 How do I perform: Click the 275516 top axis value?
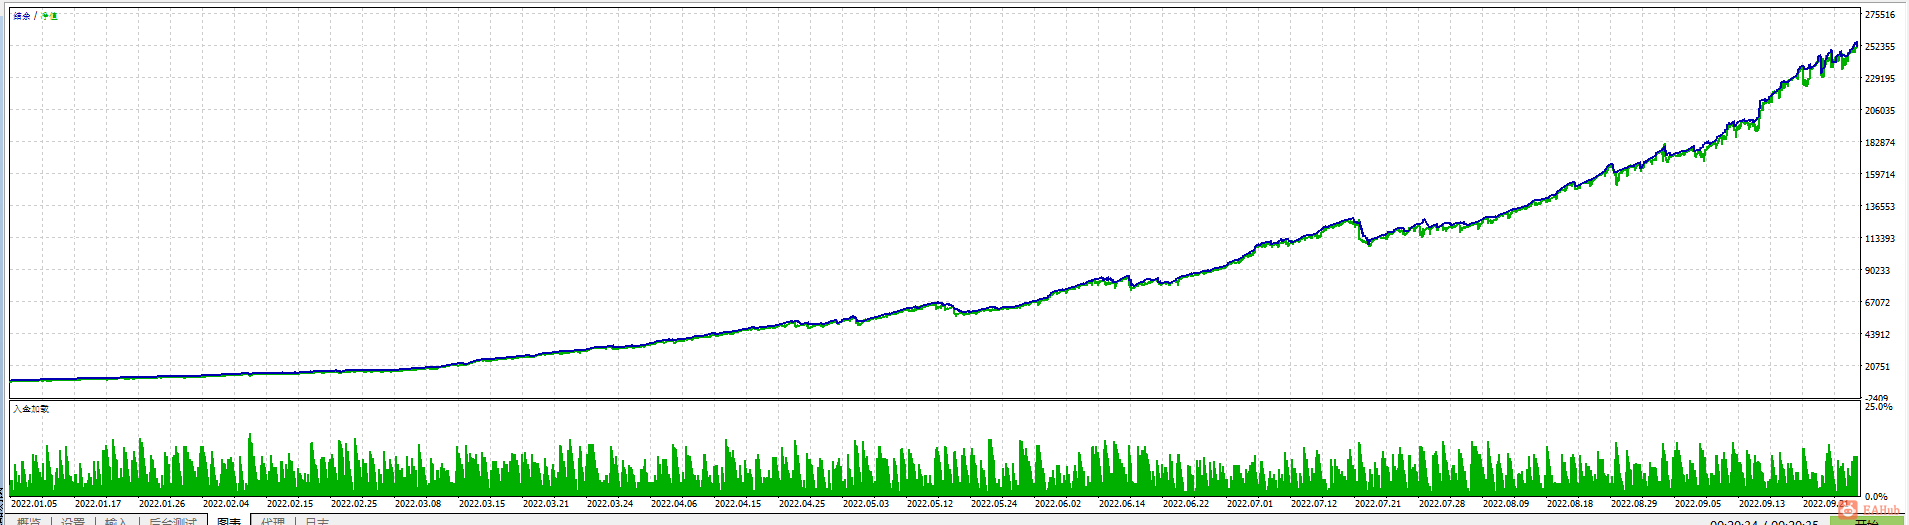(x=1880, y=15)
